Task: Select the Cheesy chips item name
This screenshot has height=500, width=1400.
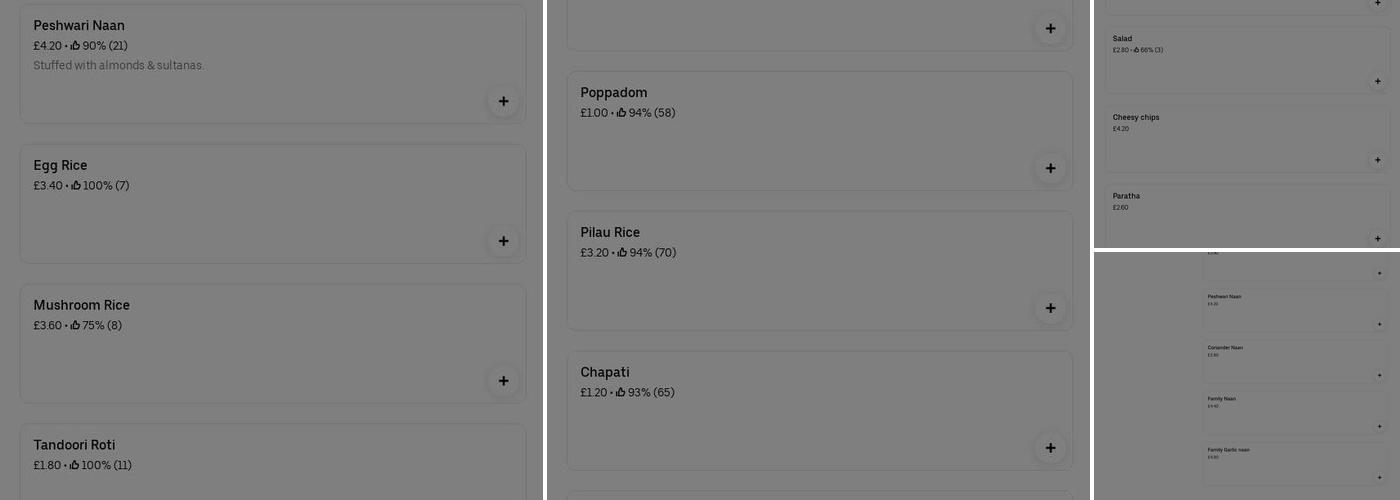Action: coord(1136,117)
